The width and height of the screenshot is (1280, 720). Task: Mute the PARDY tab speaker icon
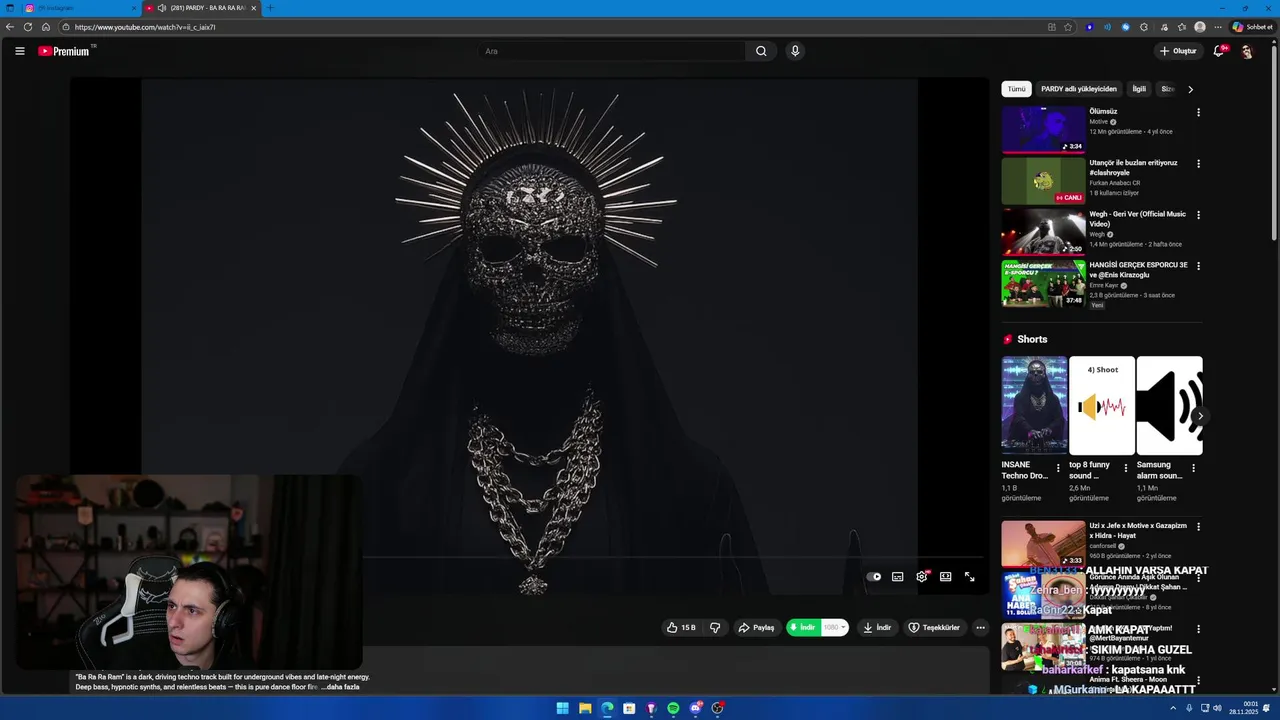[x=161, y=8]
